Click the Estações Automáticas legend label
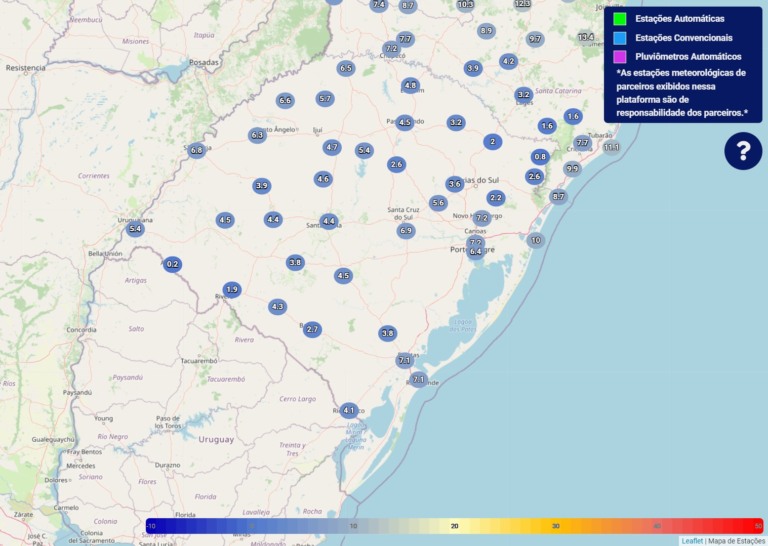768x546 pixels. point(680,19)
